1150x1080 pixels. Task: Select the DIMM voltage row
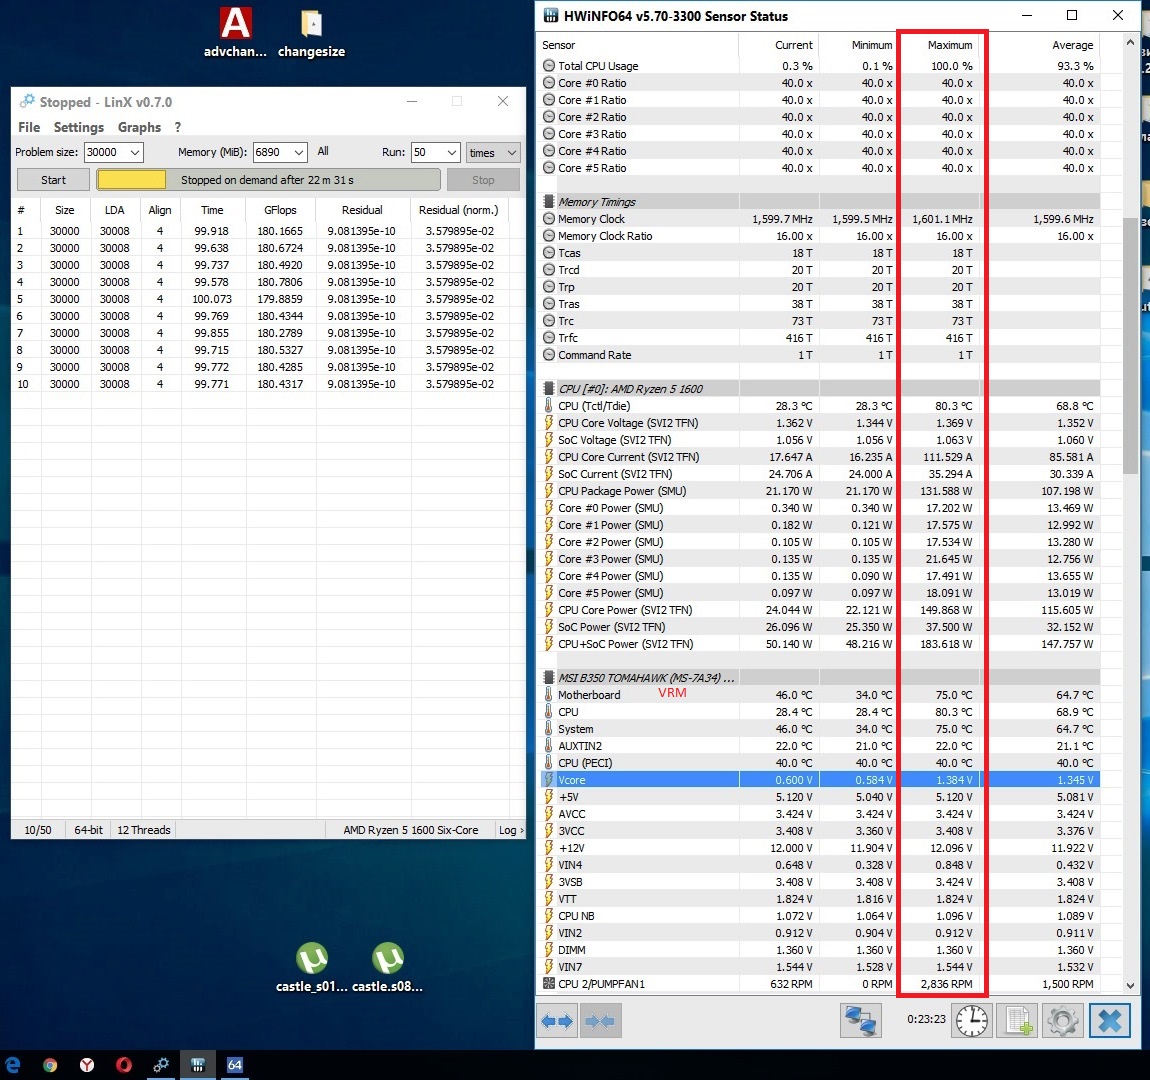click(x=820, y=949)
